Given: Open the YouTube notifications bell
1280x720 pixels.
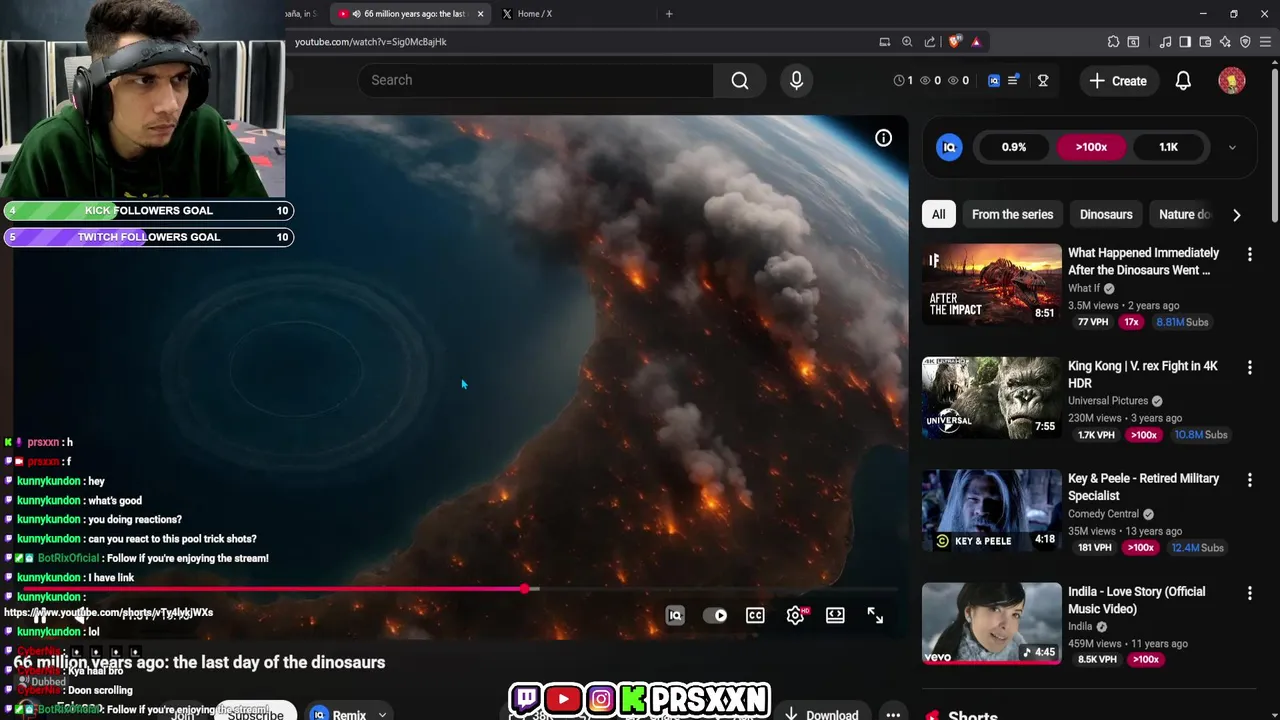Looking at the screenshot, I should 1183,81.
